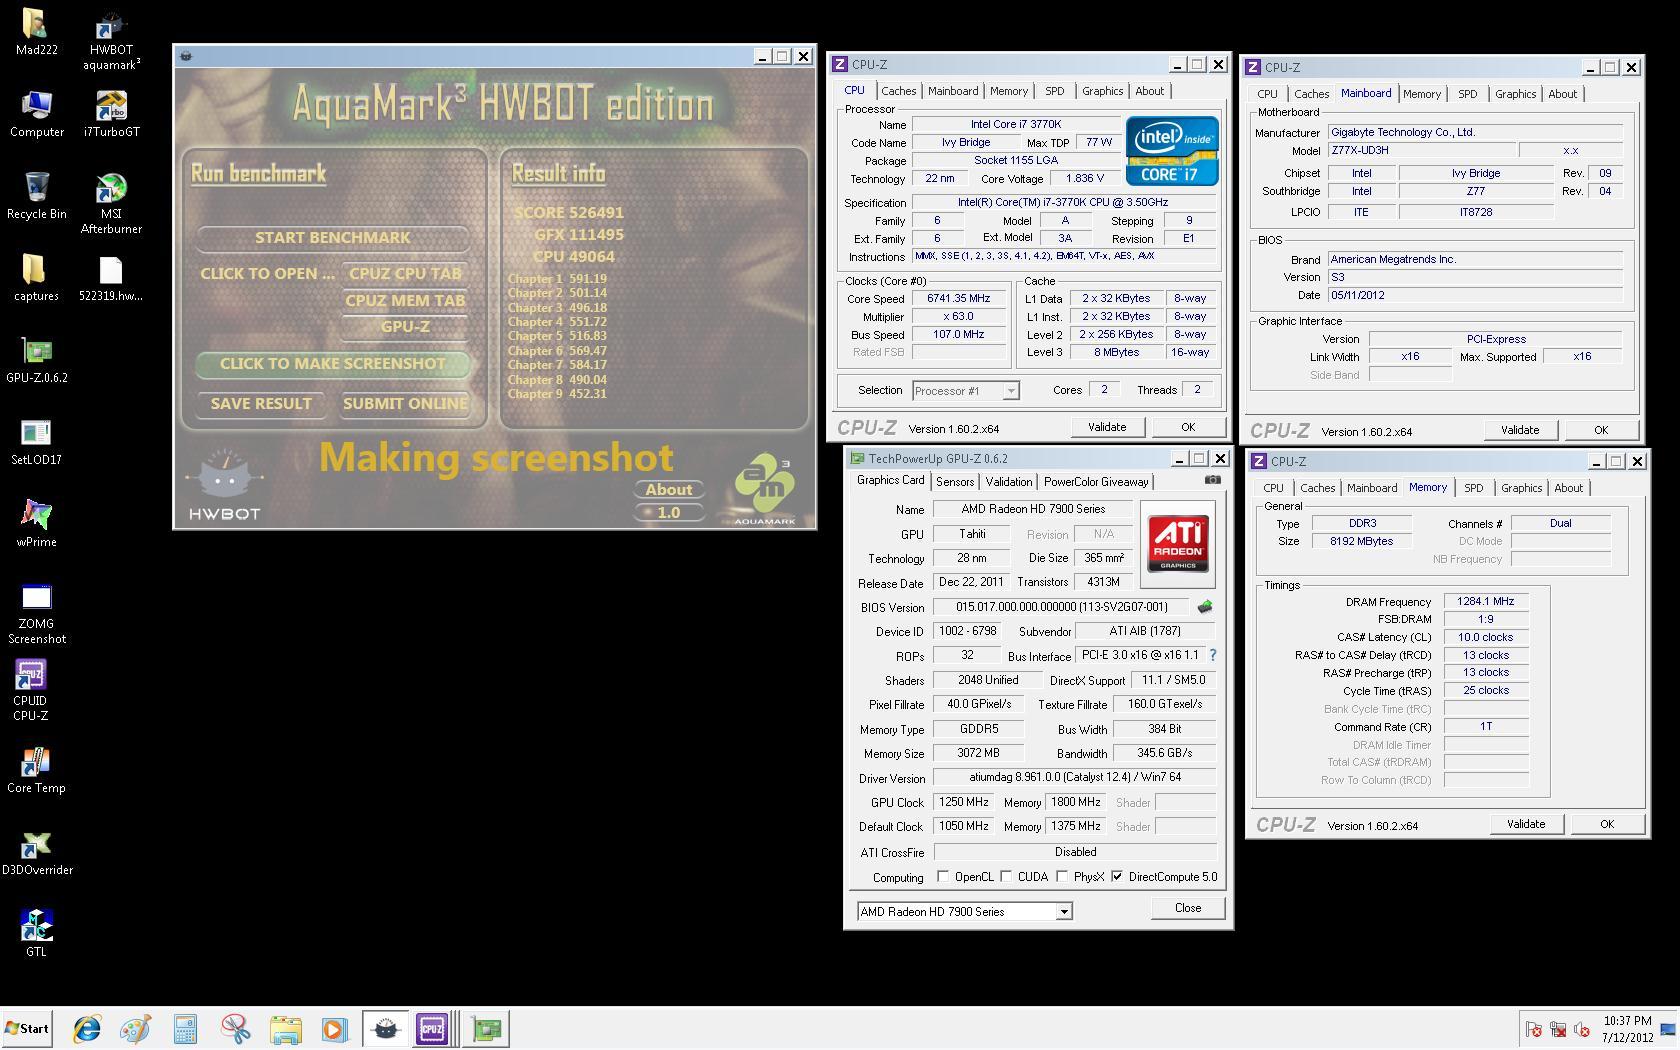1680x1050 pixels.
Task: Open Snipping Tool from taskbar
Action: tap(235, 1029)
